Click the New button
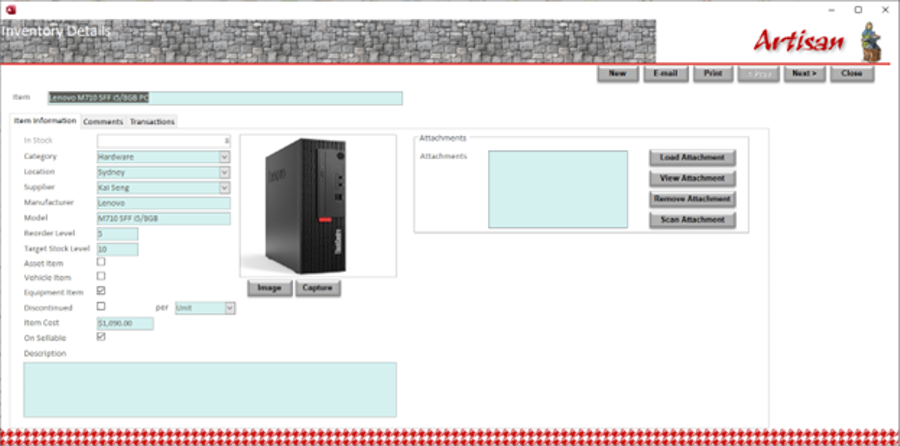The height and width of the screenshot is (446, 900). click(617, 74)
